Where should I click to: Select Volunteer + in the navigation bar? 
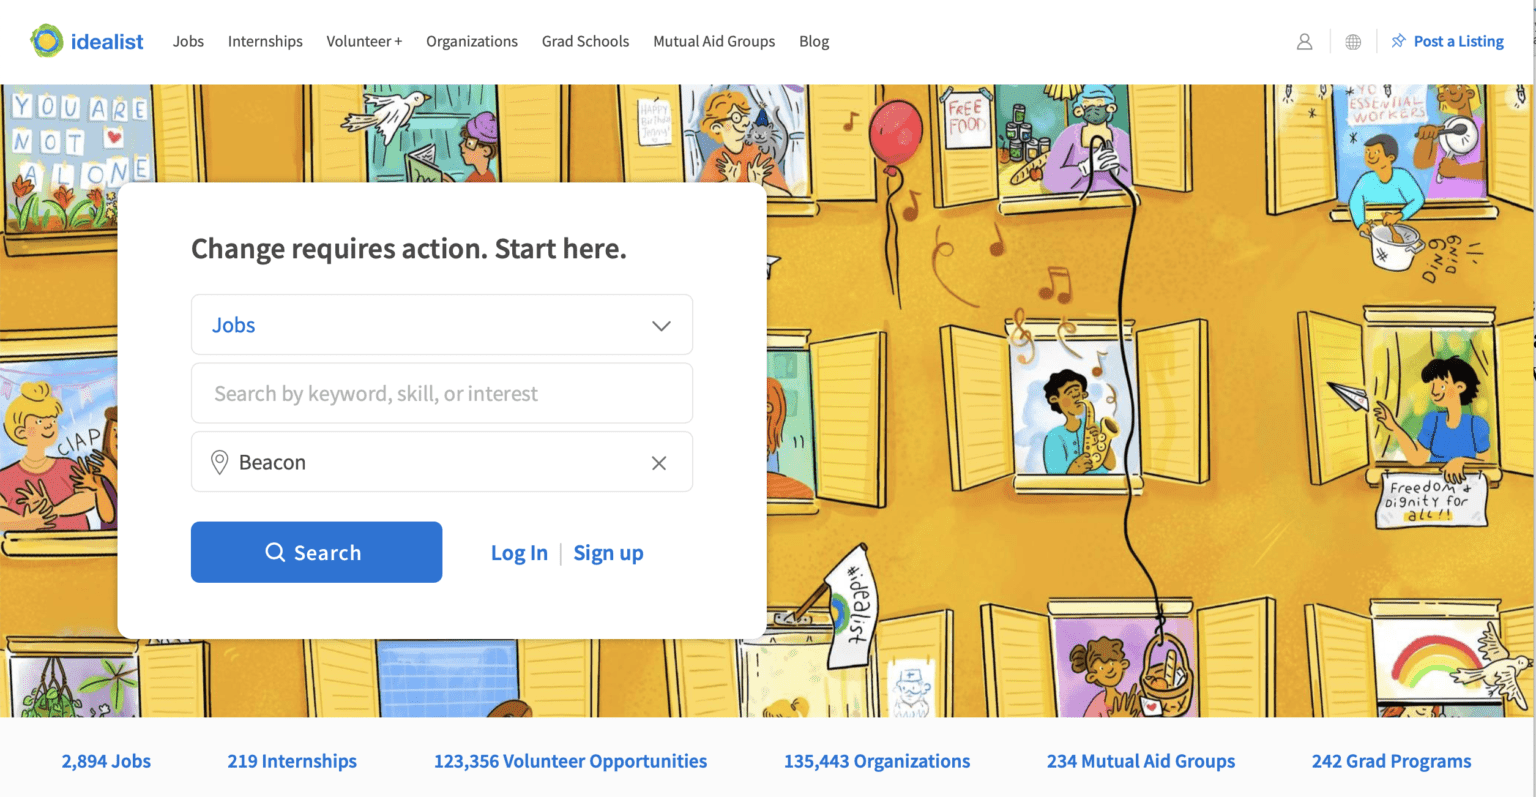[364, 41]
